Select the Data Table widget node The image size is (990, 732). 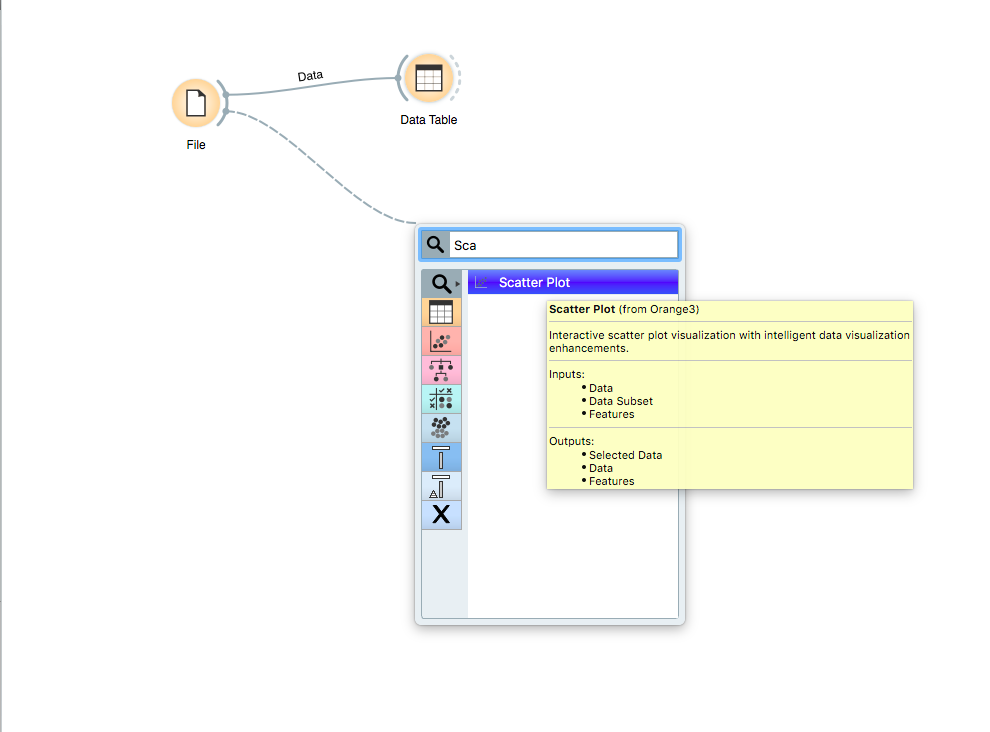coord(428,78)
